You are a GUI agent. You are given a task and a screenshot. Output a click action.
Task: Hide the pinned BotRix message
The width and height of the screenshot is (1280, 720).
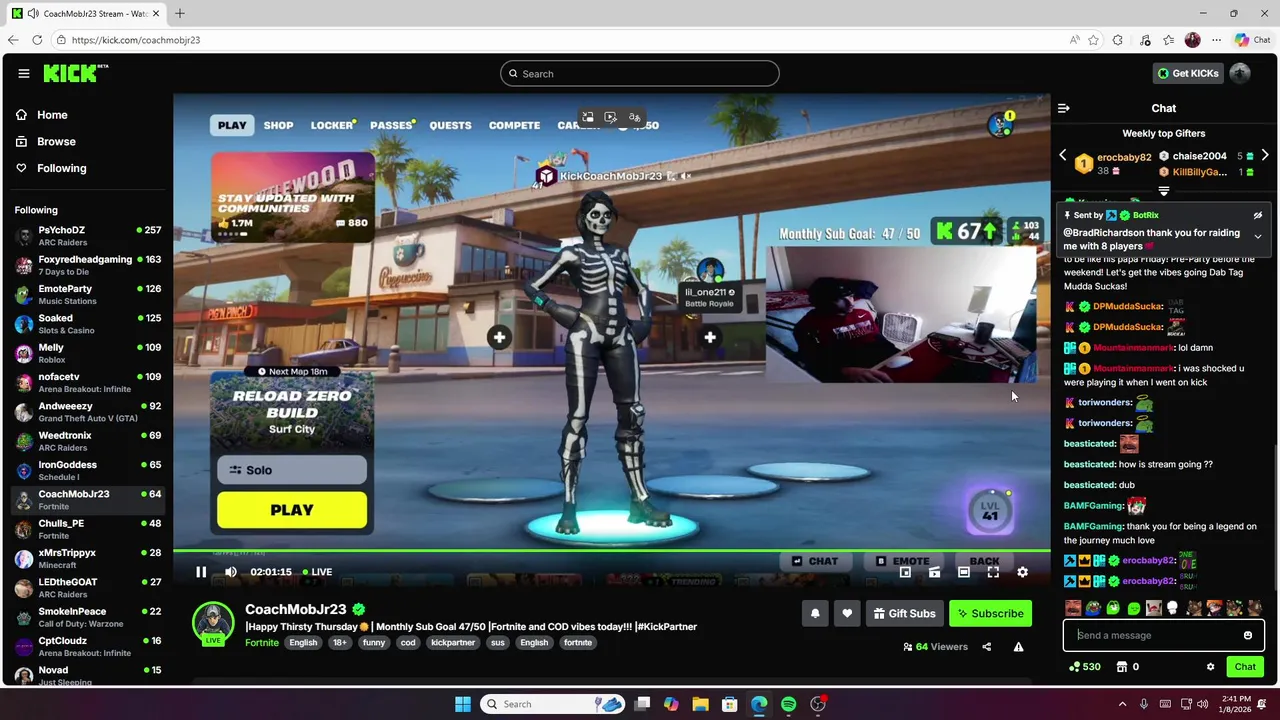pos(1258,215)
